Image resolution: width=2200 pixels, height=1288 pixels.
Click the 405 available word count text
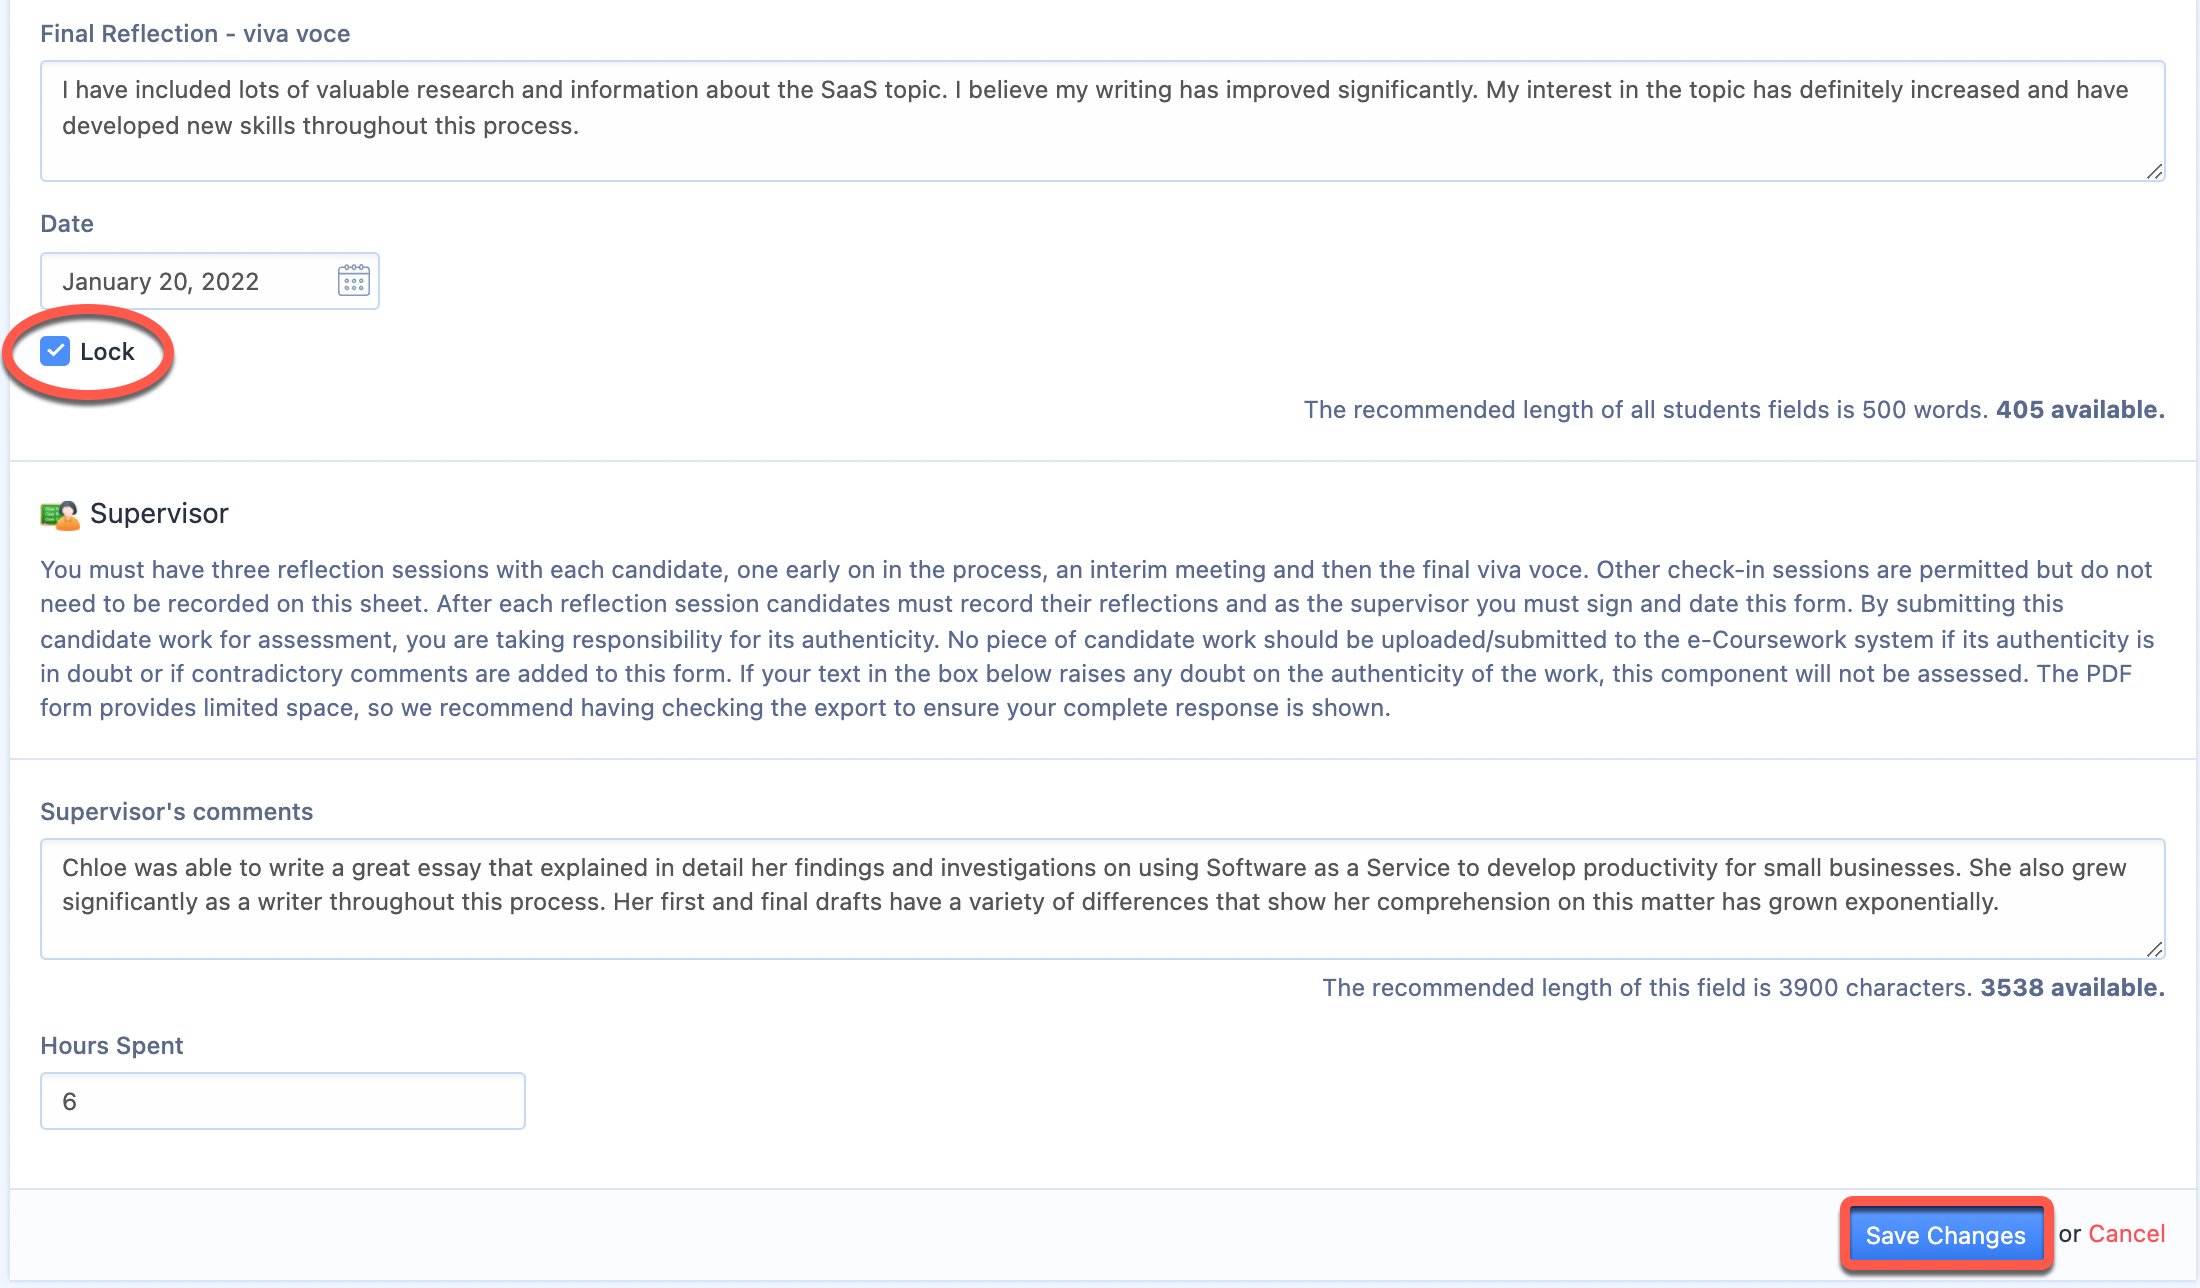[x=2080, y=410]
